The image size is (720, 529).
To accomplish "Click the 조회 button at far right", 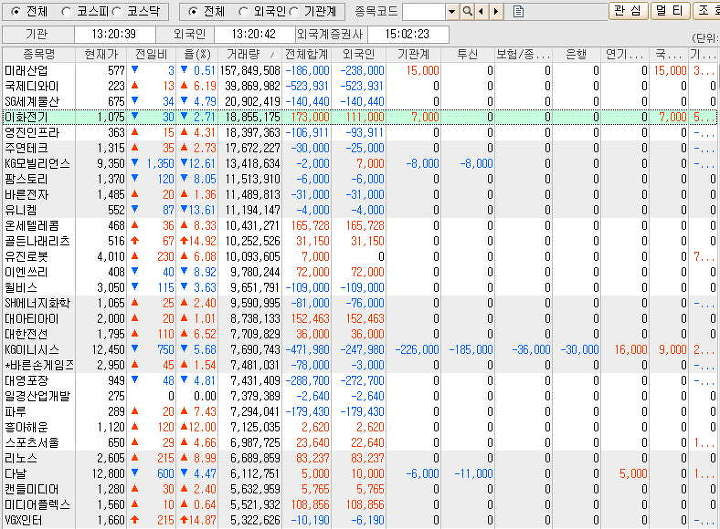I will [706, 11].
